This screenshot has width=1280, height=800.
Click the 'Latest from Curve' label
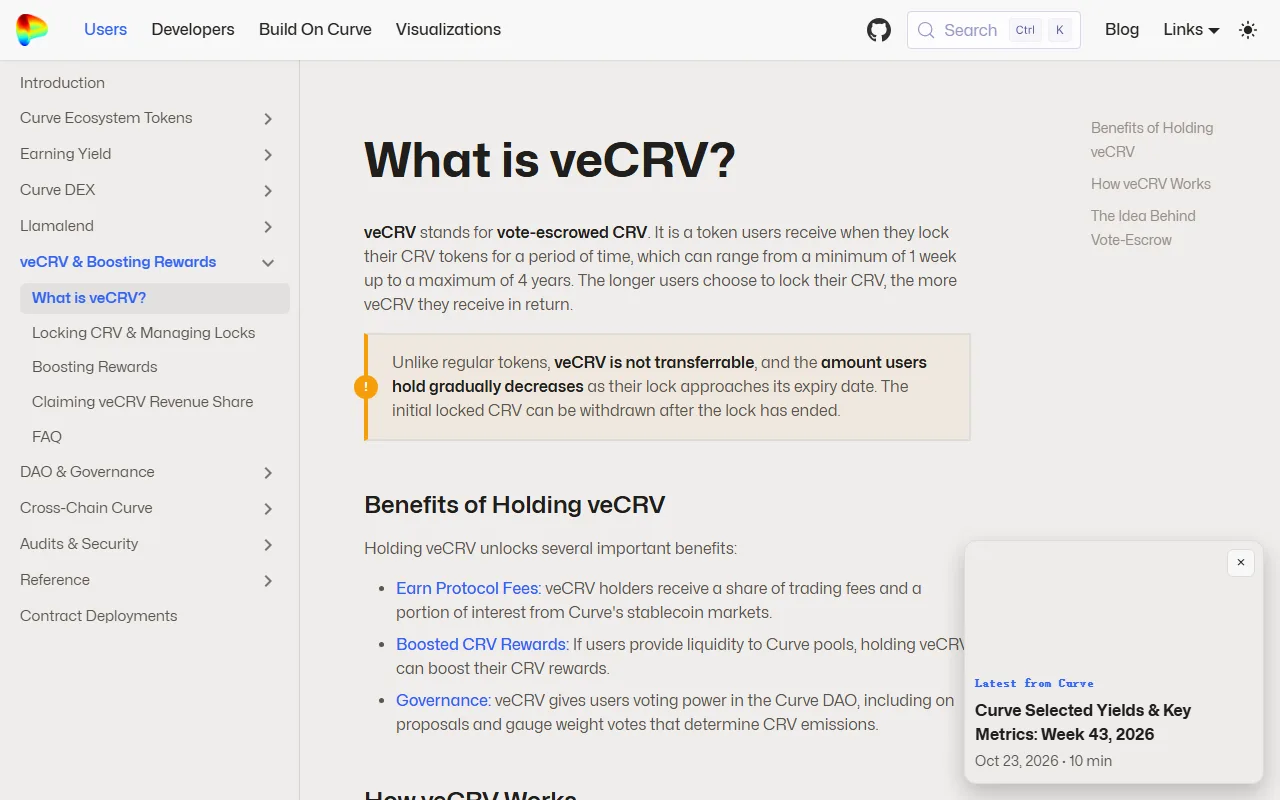(1034, 683)
